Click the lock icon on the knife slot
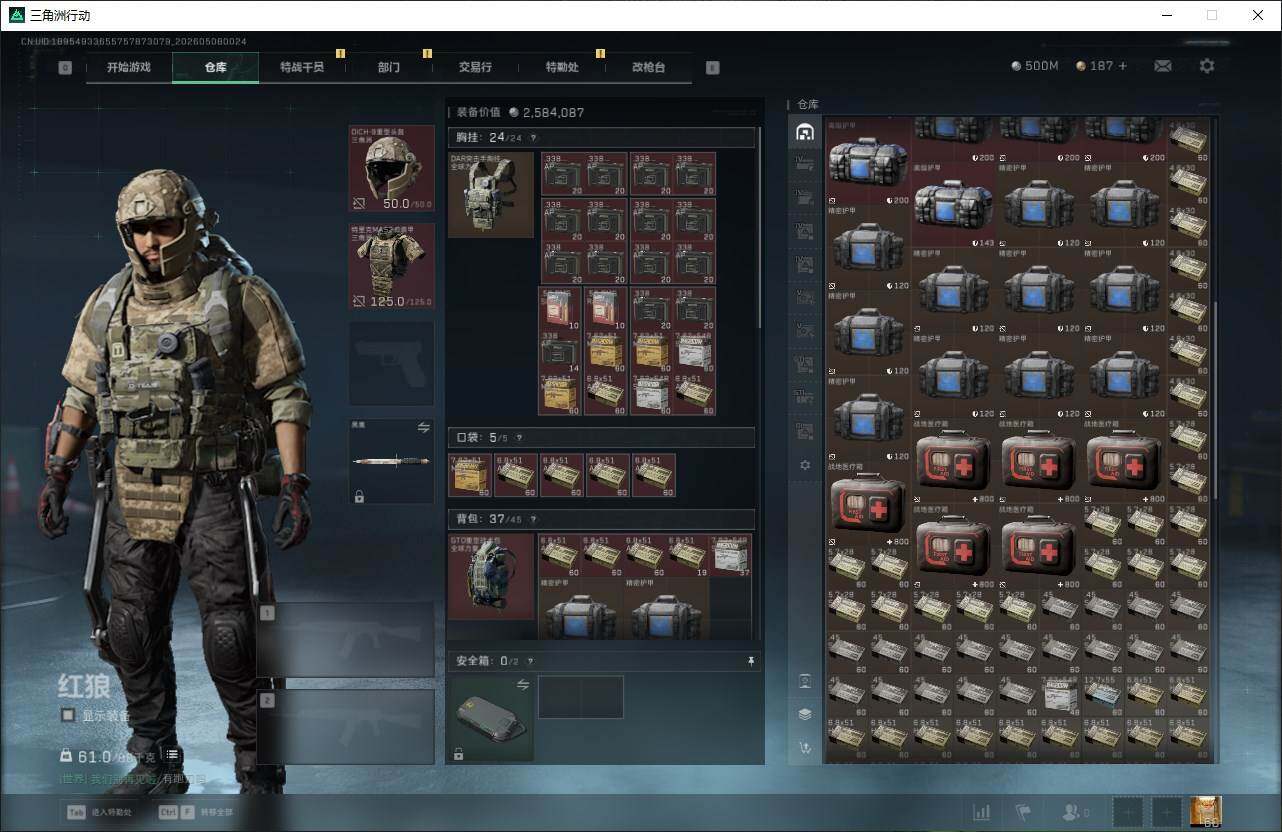The height and width of the screenshot is (832, 1282). pyautogui.click(x=359, y=496)
